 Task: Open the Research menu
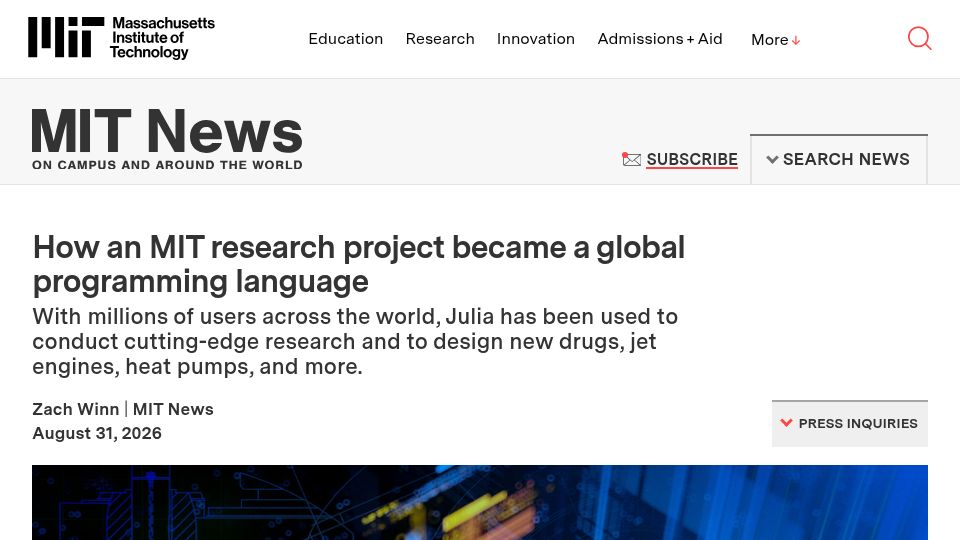(440, 39)
